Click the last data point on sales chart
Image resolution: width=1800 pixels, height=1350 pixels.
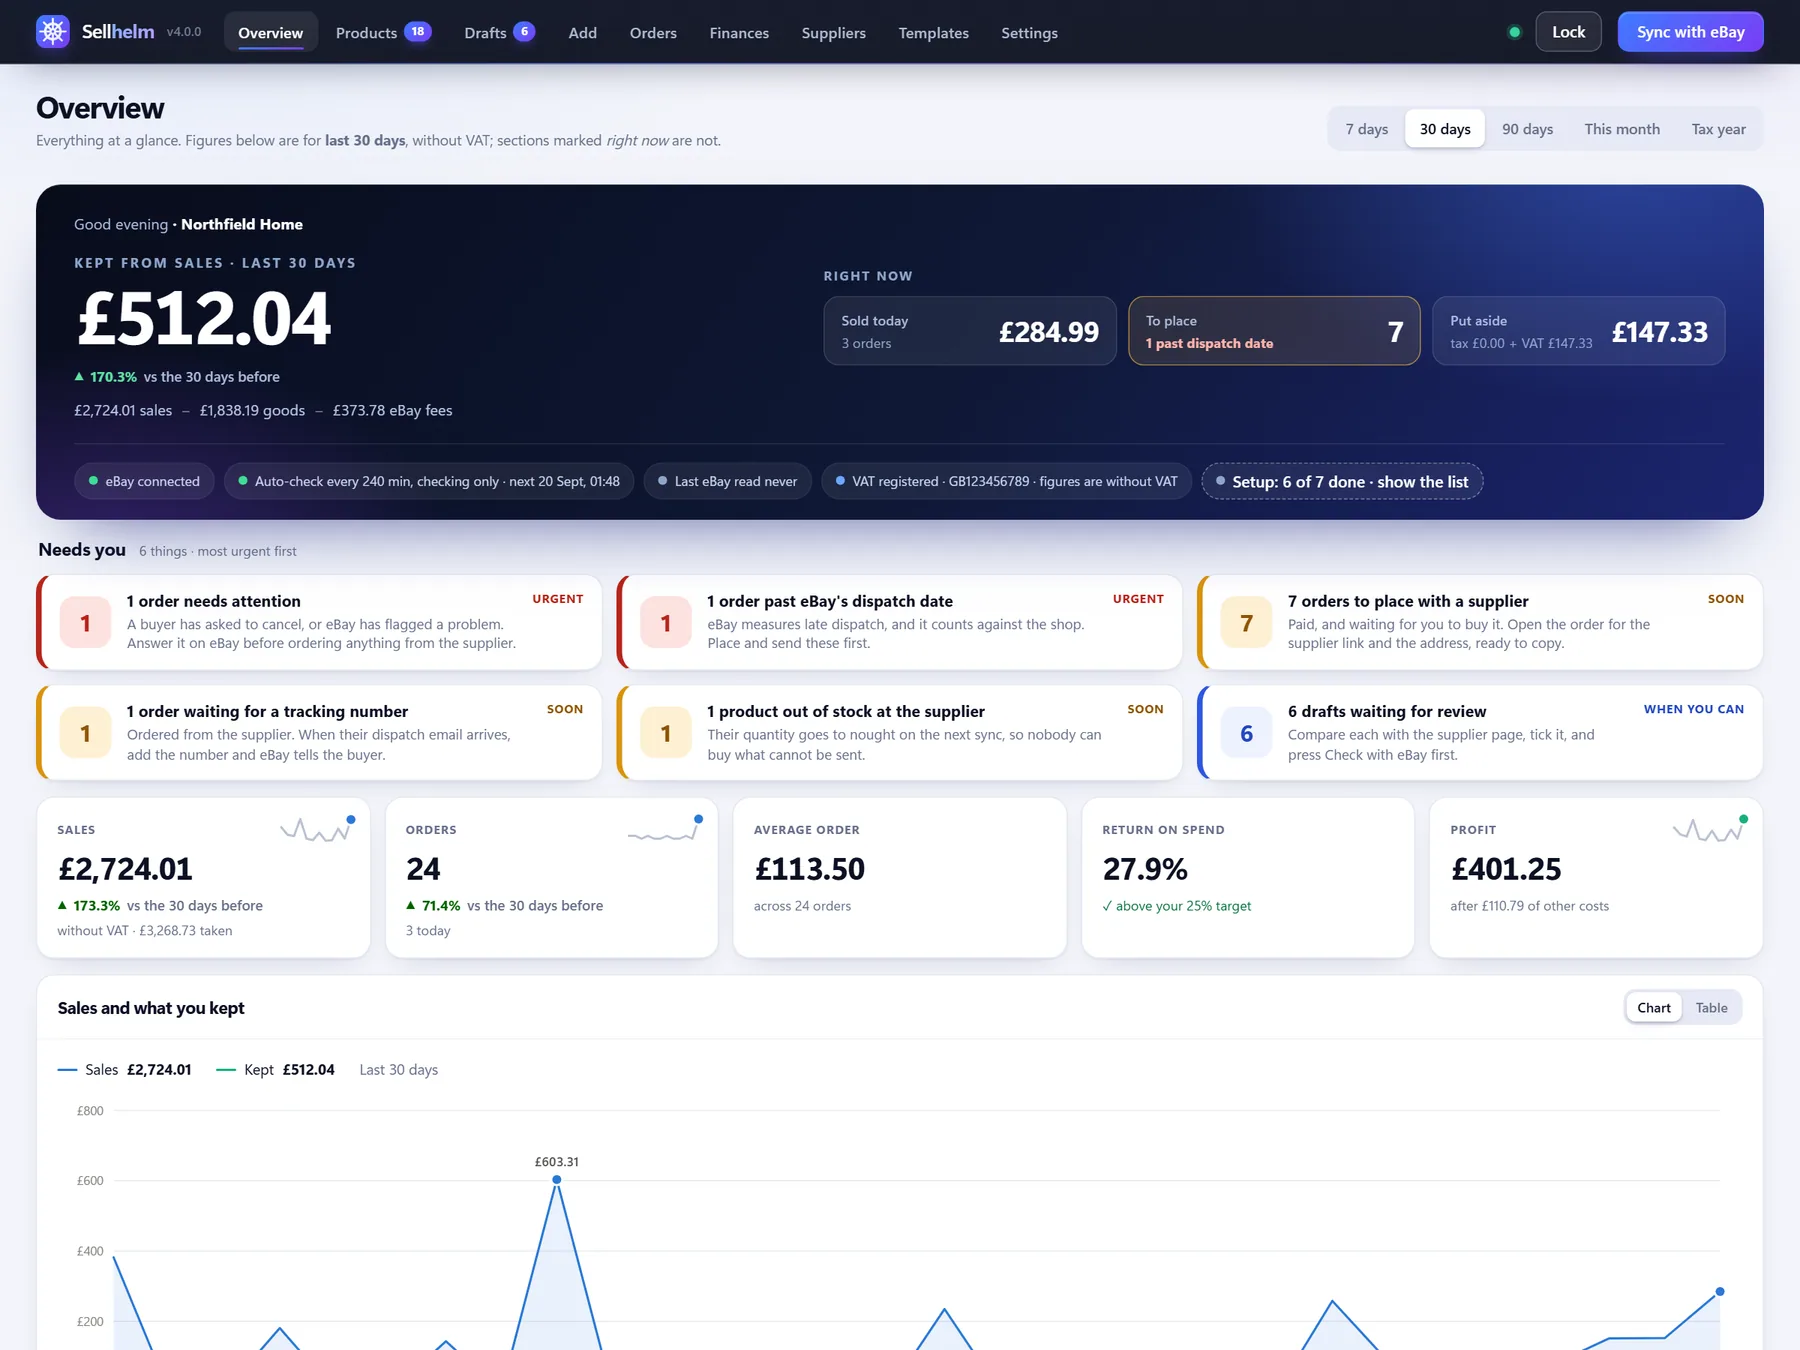1720,1292
